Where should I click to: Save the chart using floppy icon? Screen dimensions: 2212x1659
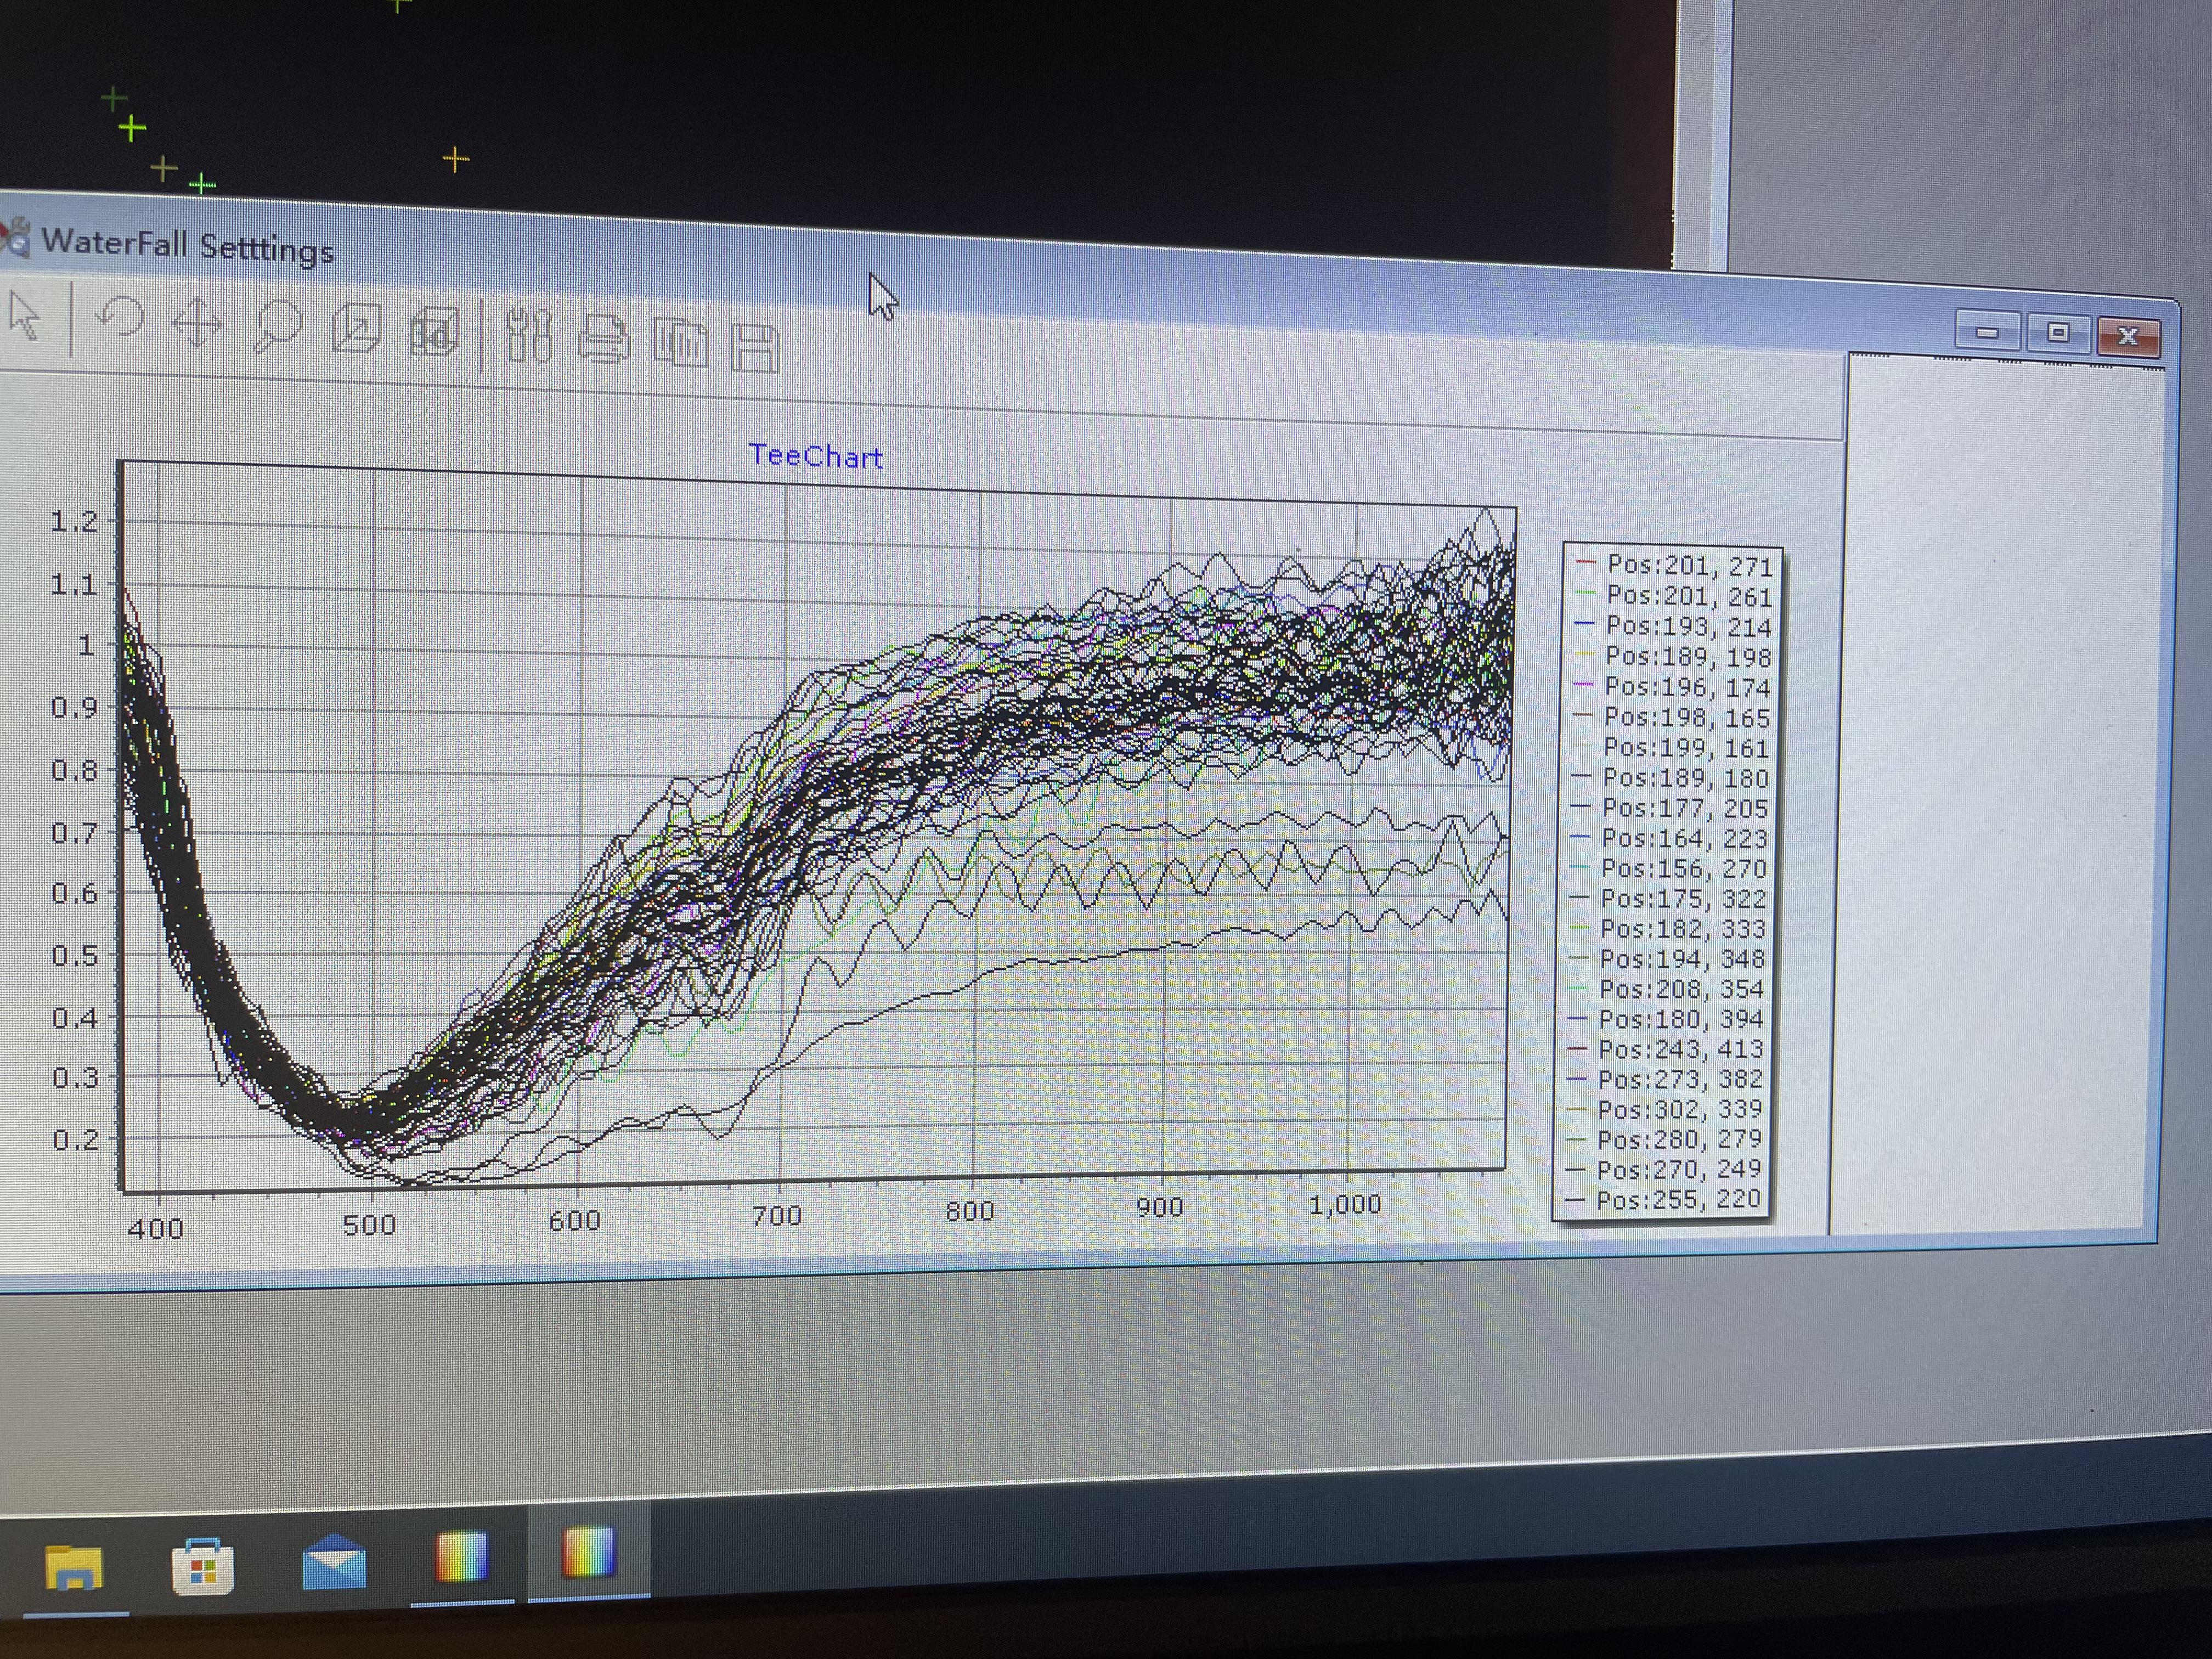[755, 347]
